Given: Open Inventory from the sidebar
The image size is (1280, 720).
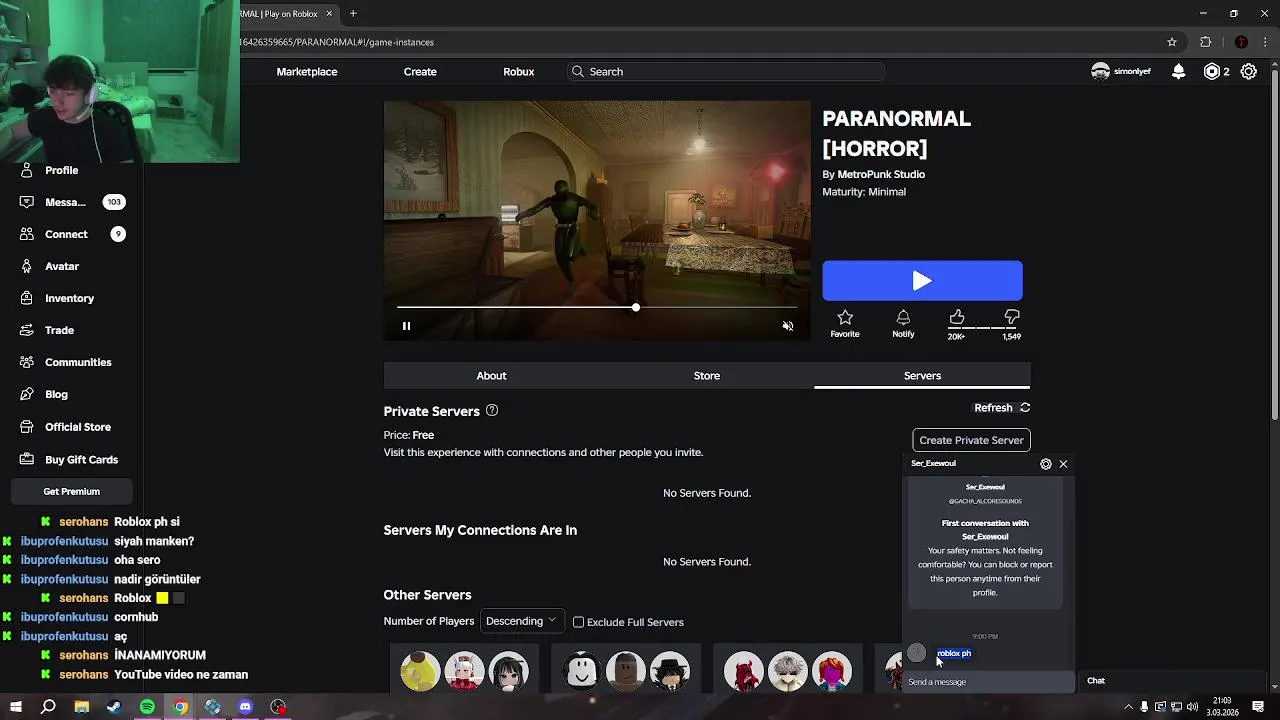Looking at the screenshot, I should coord(69,298).
